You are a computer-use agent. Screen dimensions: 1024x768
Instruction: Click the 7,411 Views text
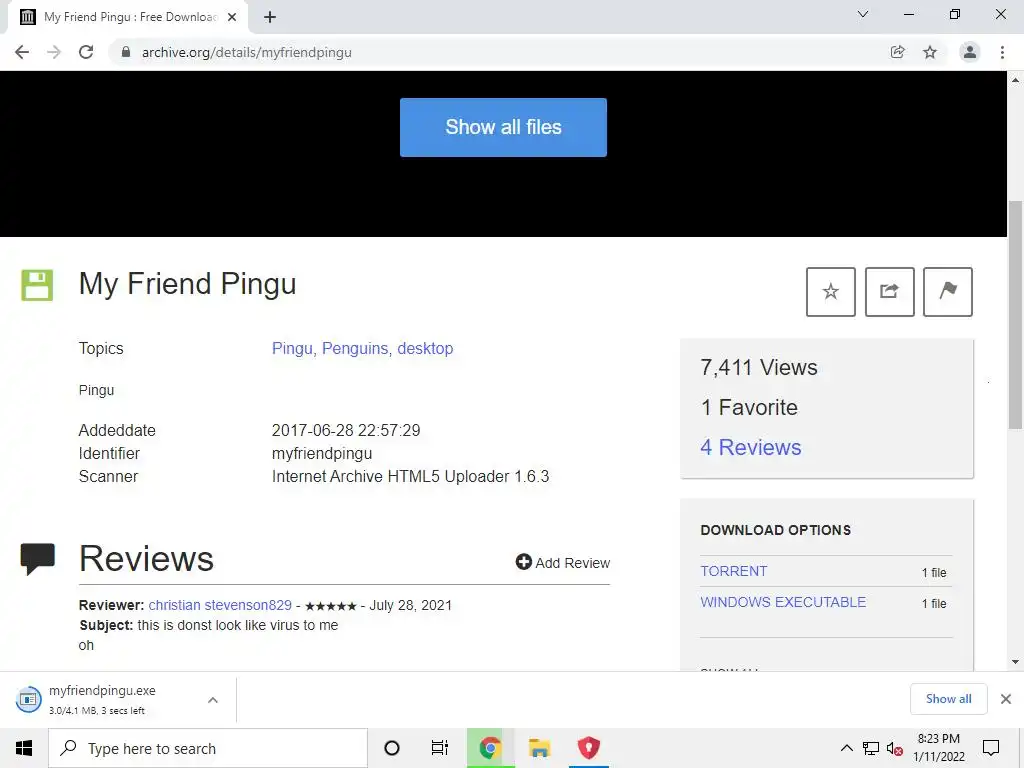[x=758, y=368]
